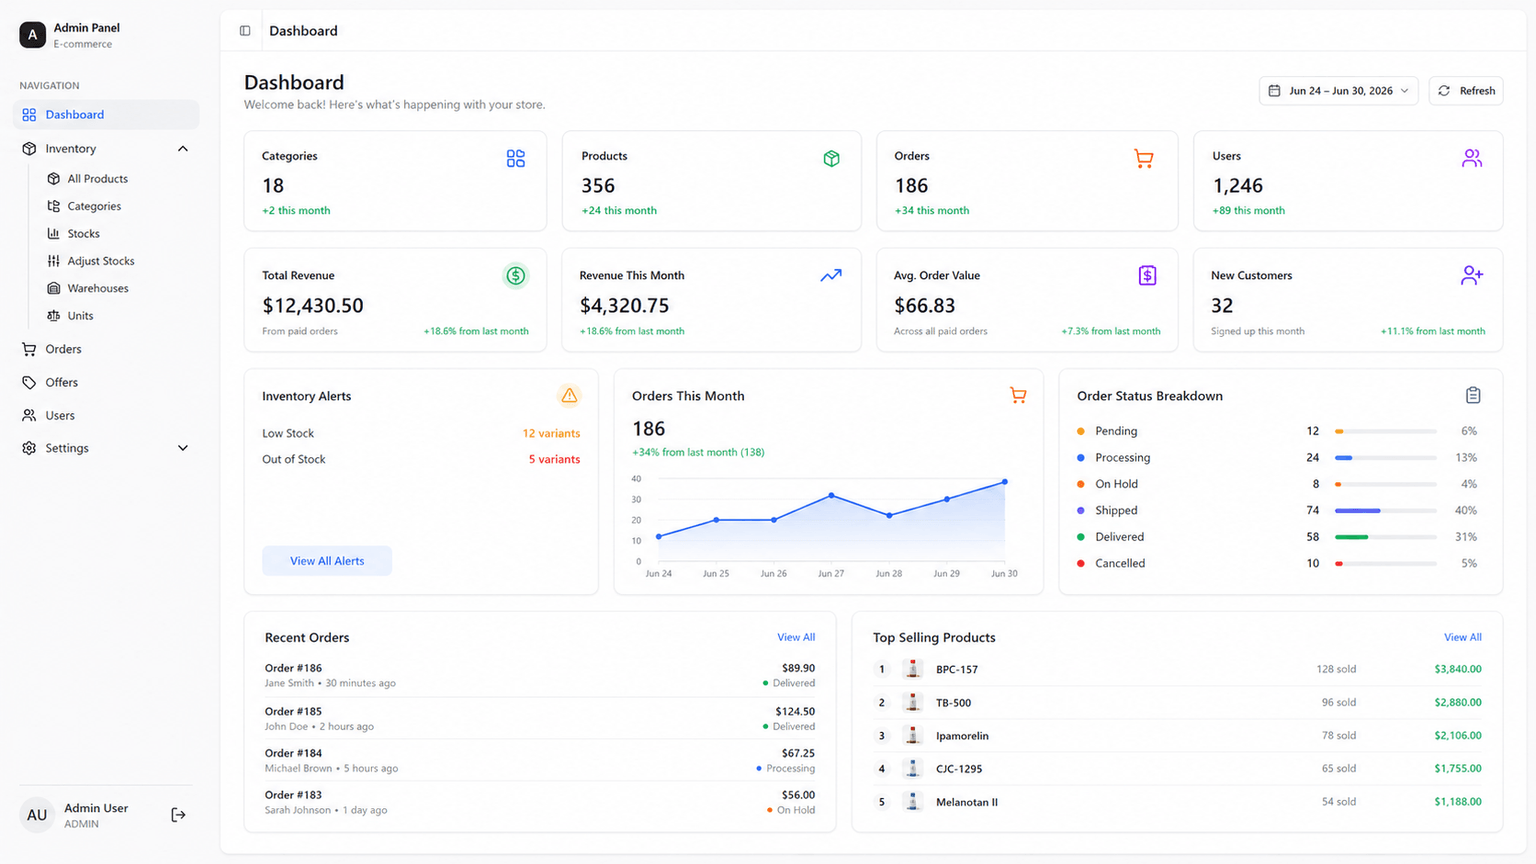Image resolution: width=1536 pixels, height=864 pixels.
Task: Click the Order Status Breakdown clipboard icon
Action: 1473,395
